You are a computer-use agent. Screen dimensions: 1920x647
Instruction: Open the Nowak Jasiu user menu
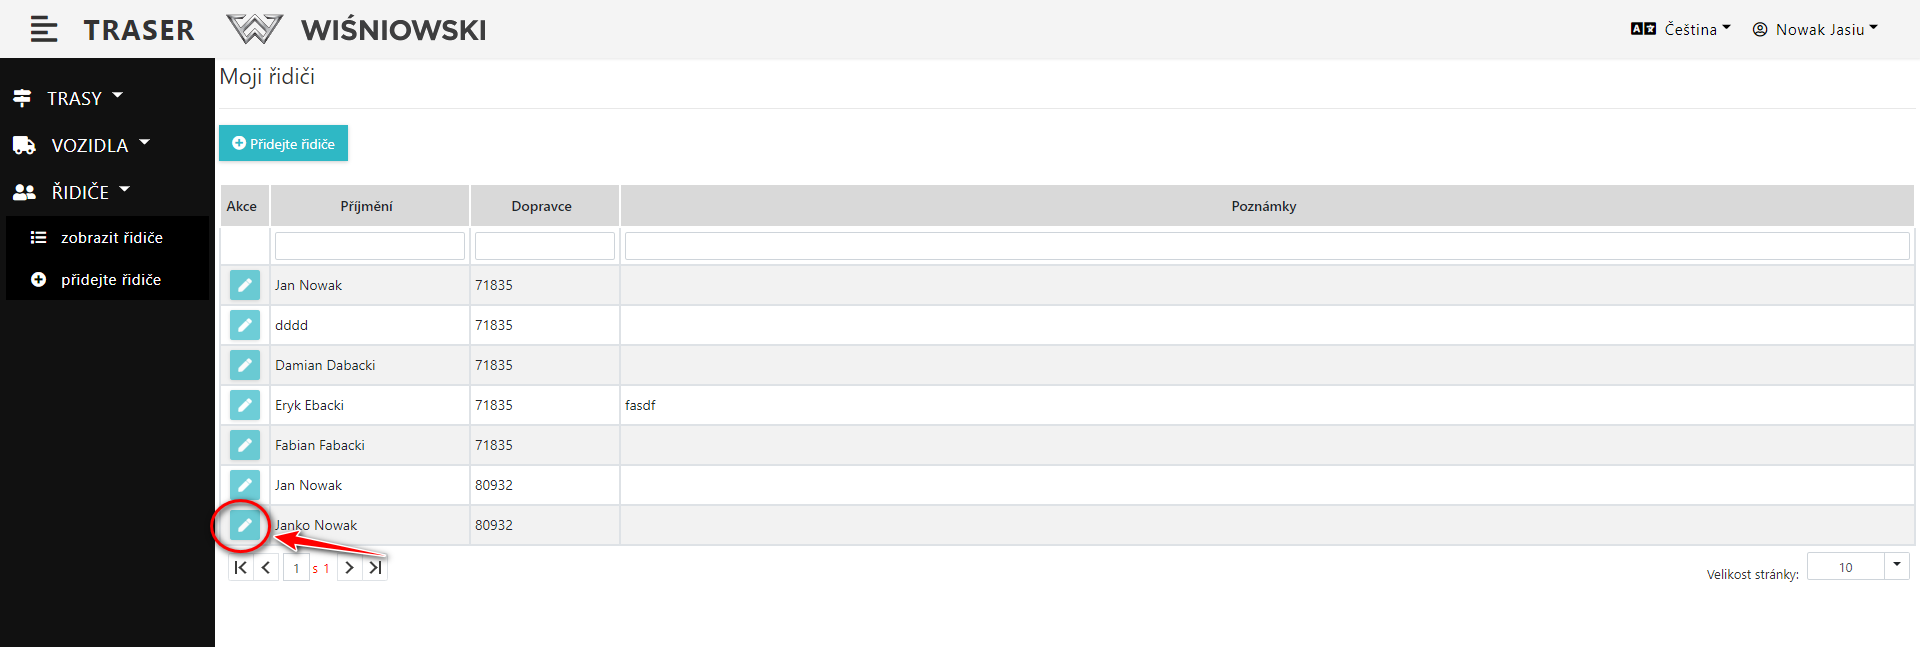[x=1816, y=30]
